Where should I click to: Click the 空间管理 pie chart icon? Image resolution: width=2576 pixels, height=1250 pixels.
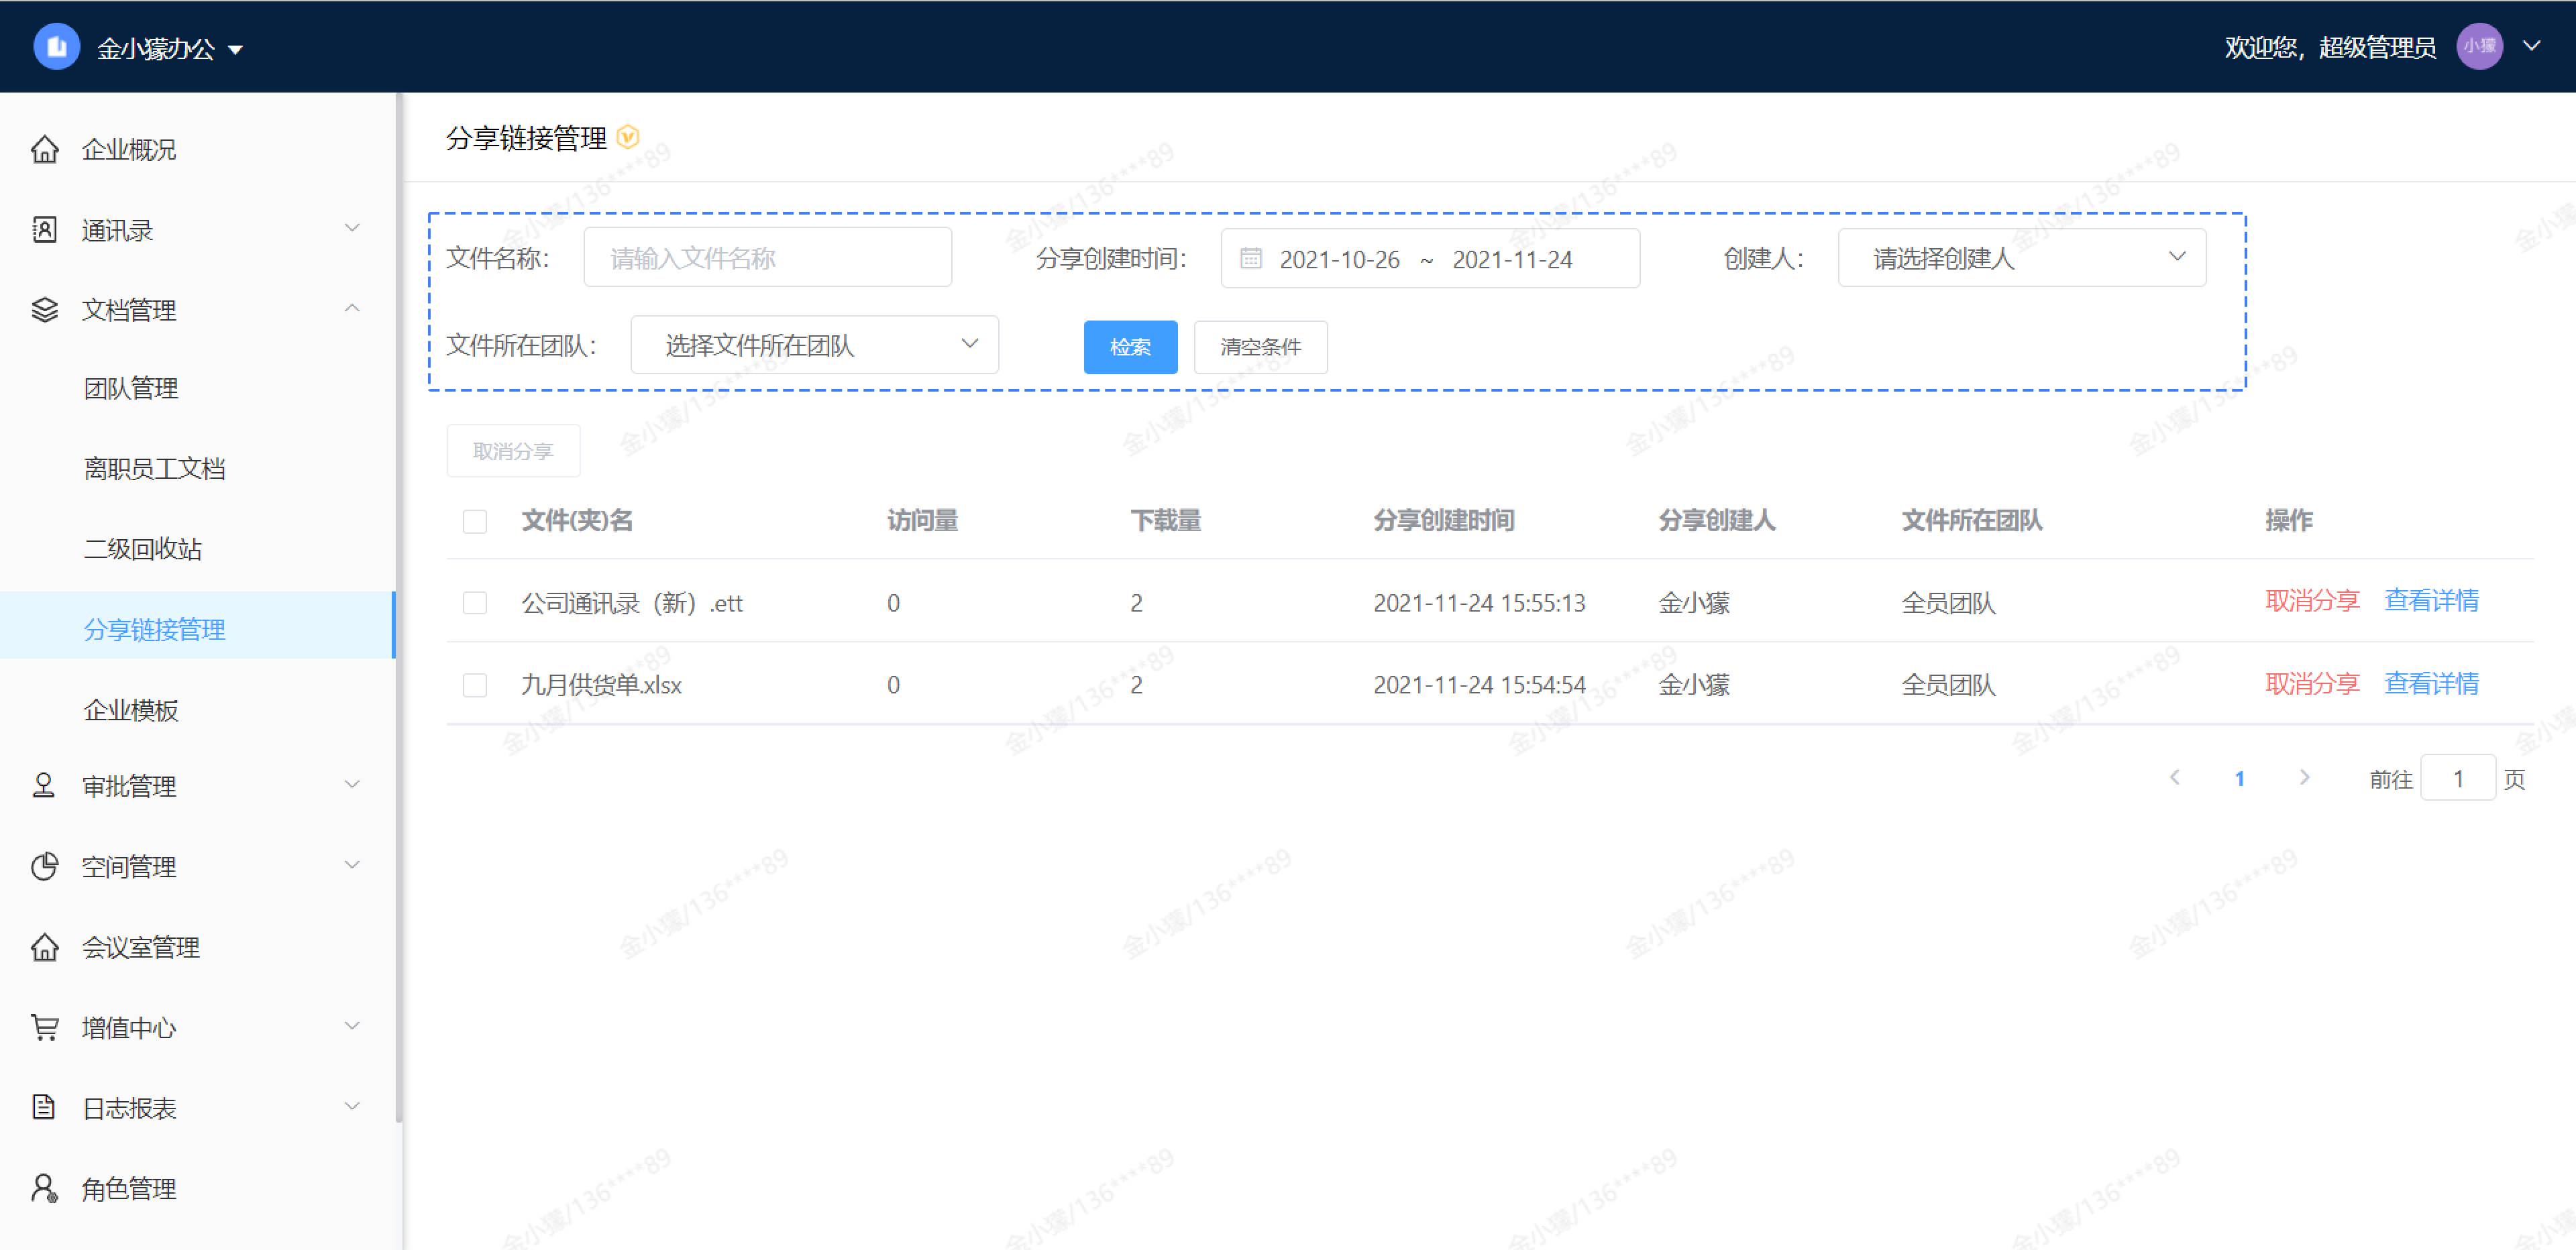pyautogui.click(x=45, y=866)
